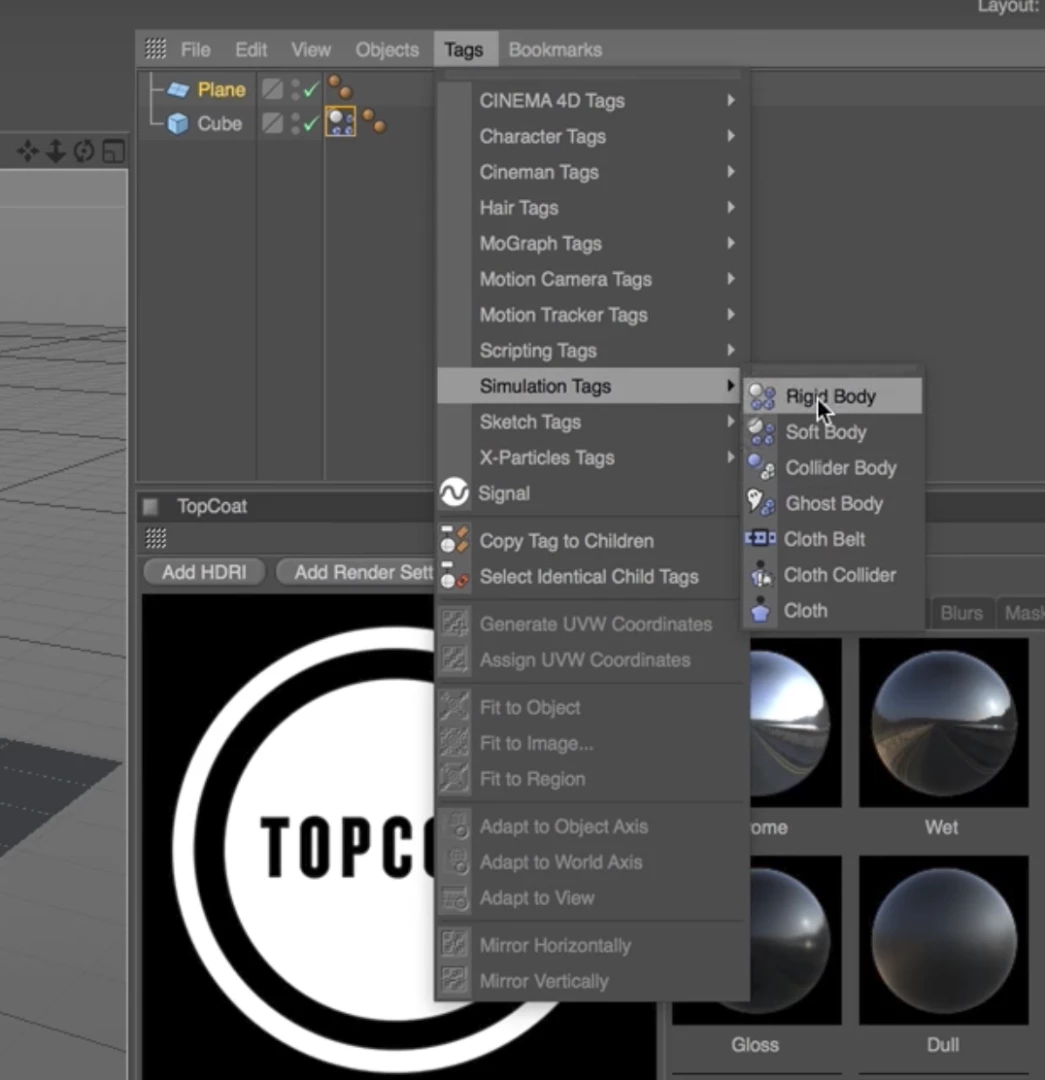The width and height of the screenshot is (1045, 1080).
Task: Toggle the viewport maximize layout icon
Action: [x=113, y=151]
